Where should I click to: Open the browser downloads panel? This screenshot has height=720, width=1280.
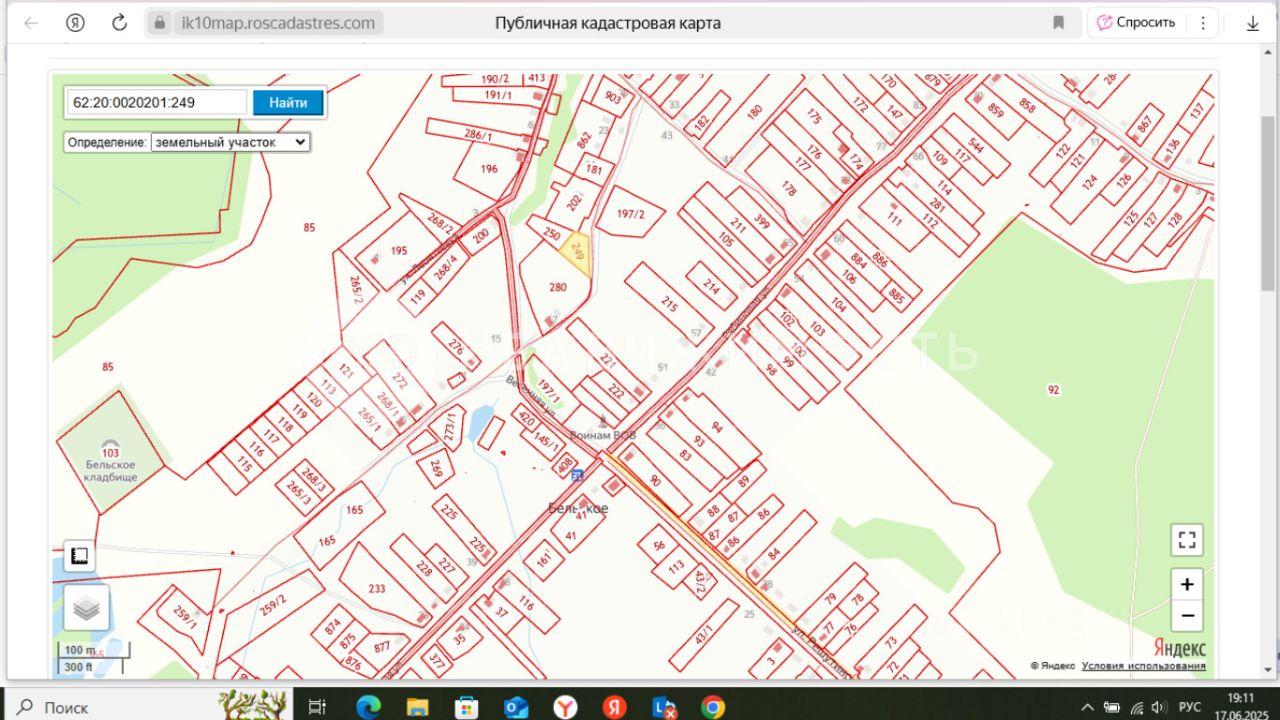tap(1252, 23)
